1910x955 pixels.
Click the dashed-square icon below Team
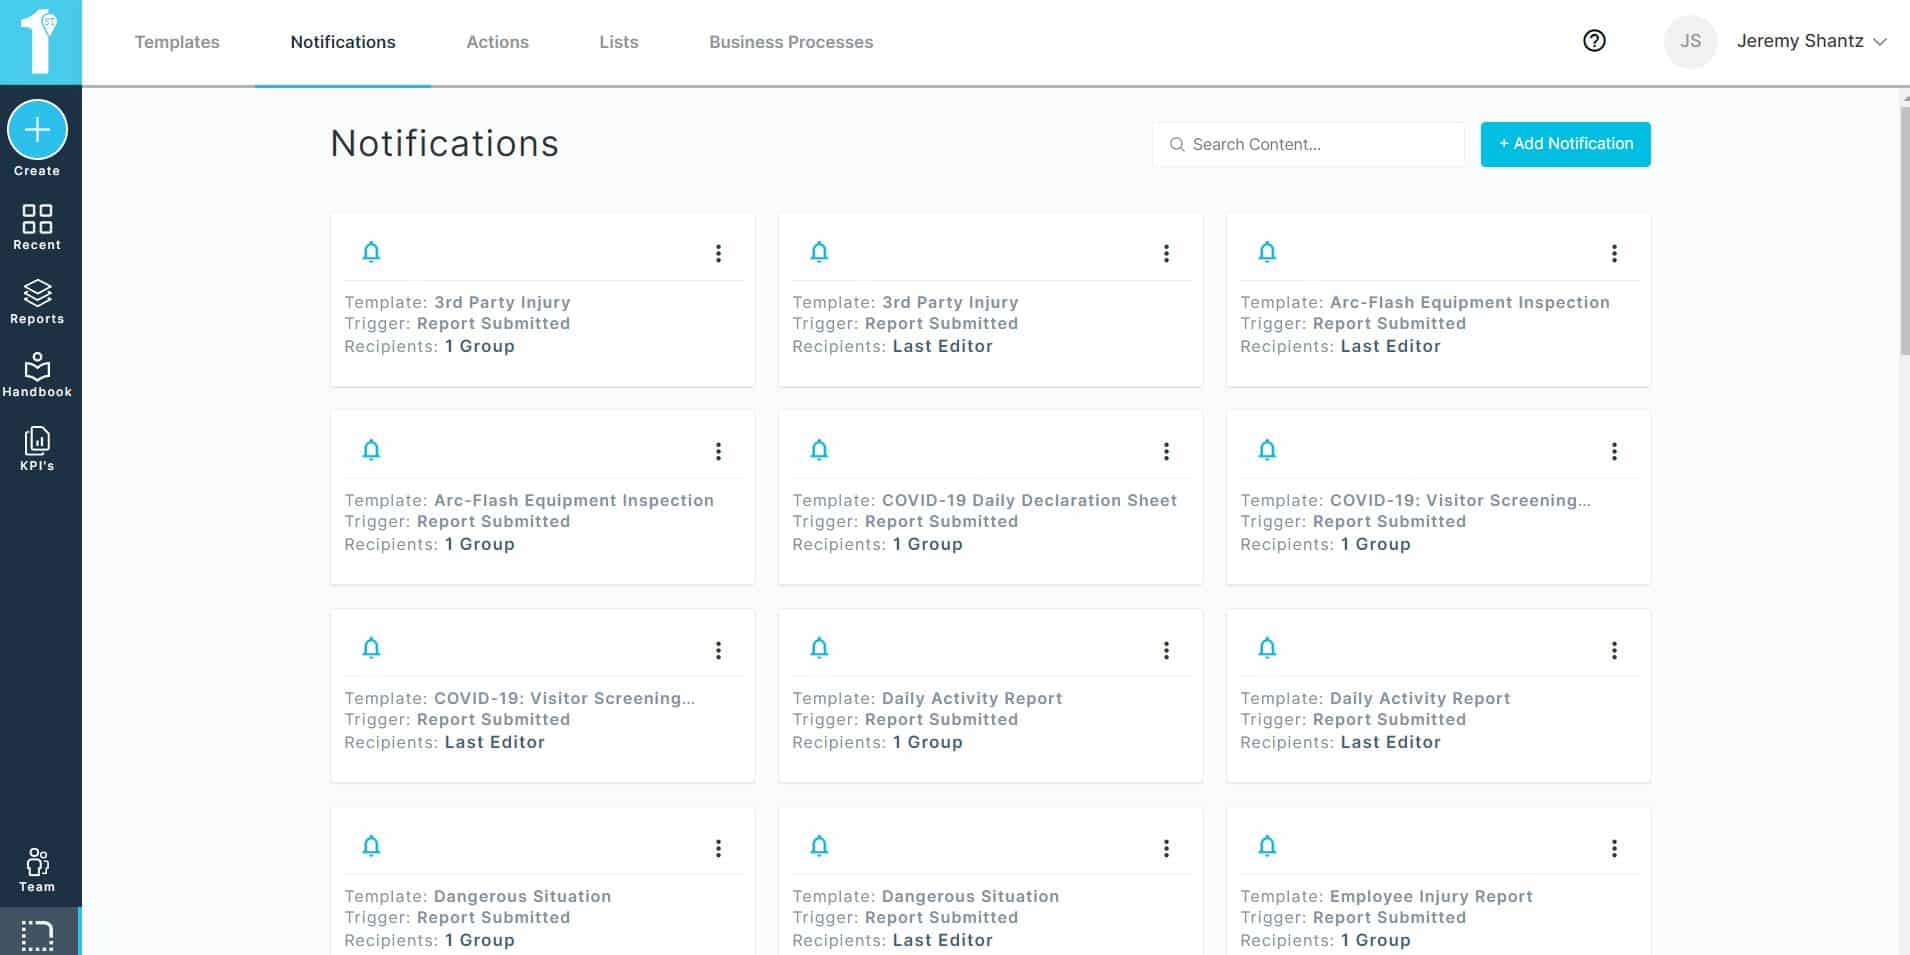tap(37, 936)
